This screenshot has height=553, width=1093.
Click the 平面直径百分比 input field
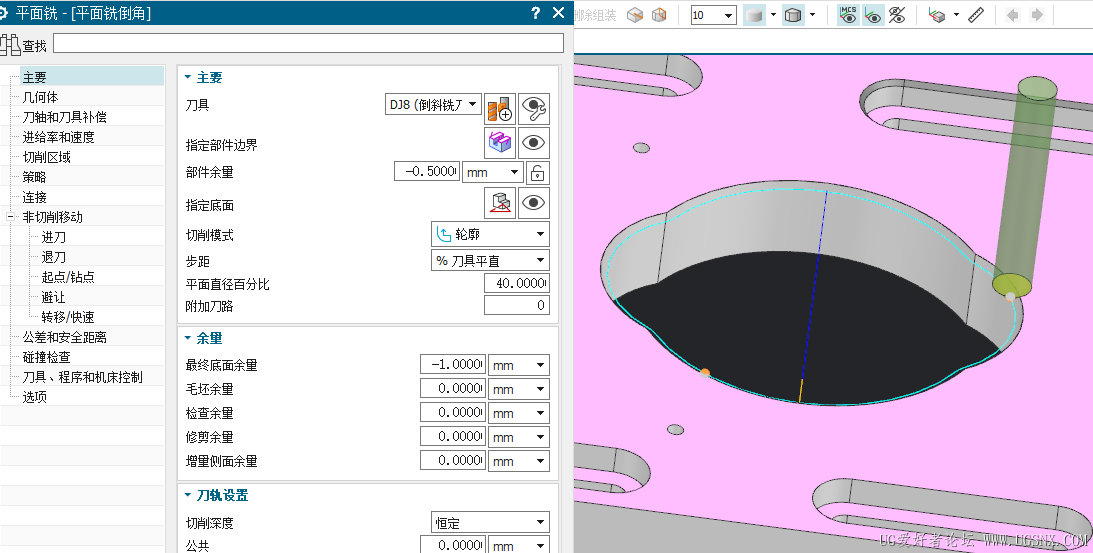pyautogui.click(x=517, y=283)
